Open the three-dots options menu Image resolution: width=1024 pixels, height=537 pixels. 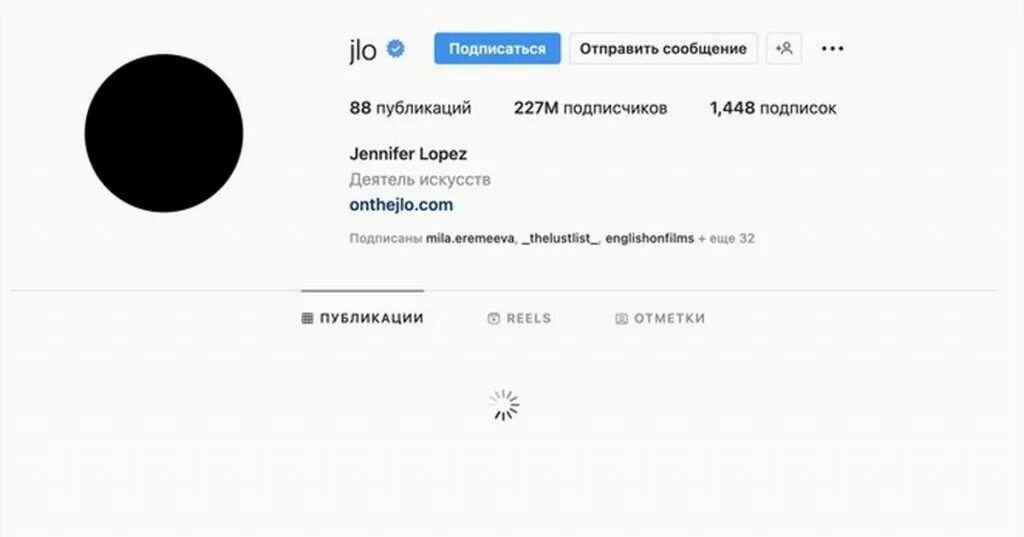click(832, 48)
